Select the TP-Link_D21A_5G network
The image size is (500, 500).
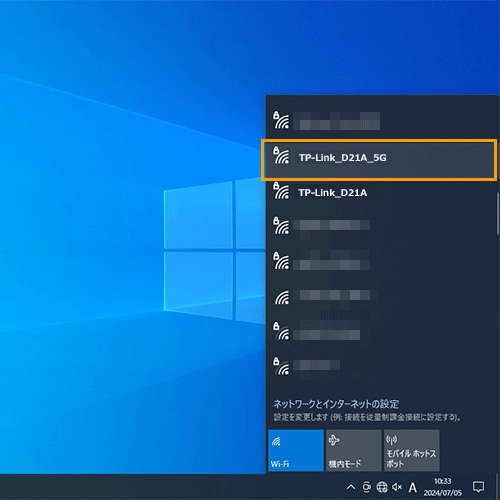379,160
